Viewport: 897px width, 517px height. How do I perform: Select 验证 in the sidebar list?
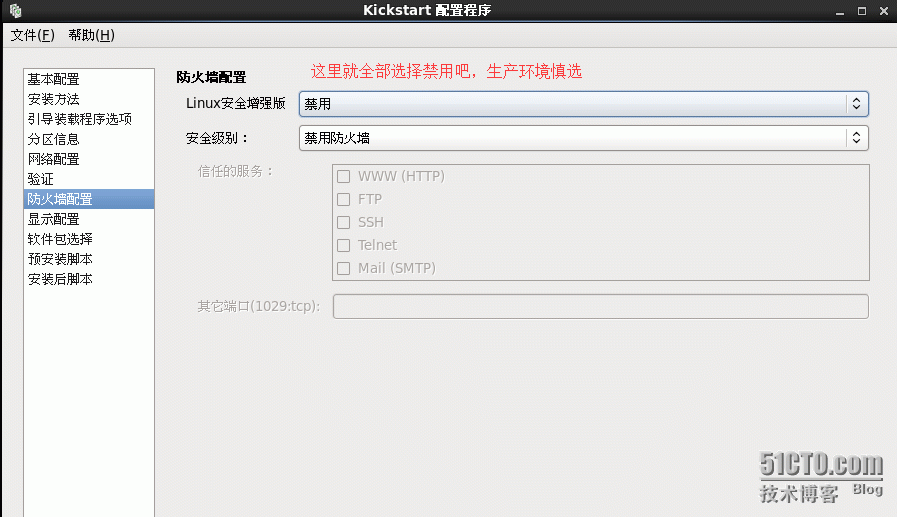tap(89, 179)
